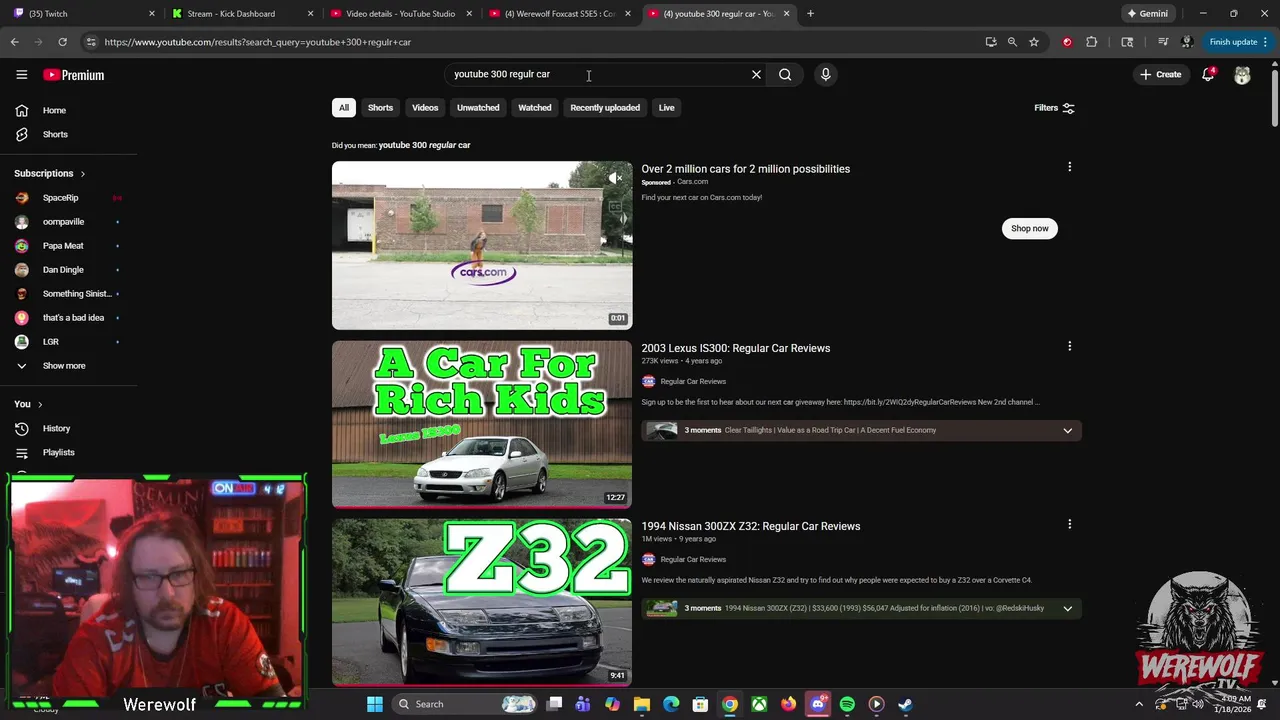Switch to the Kick Dashboard tab
This screenshot has width=1280, height=720.
[240, 14]
